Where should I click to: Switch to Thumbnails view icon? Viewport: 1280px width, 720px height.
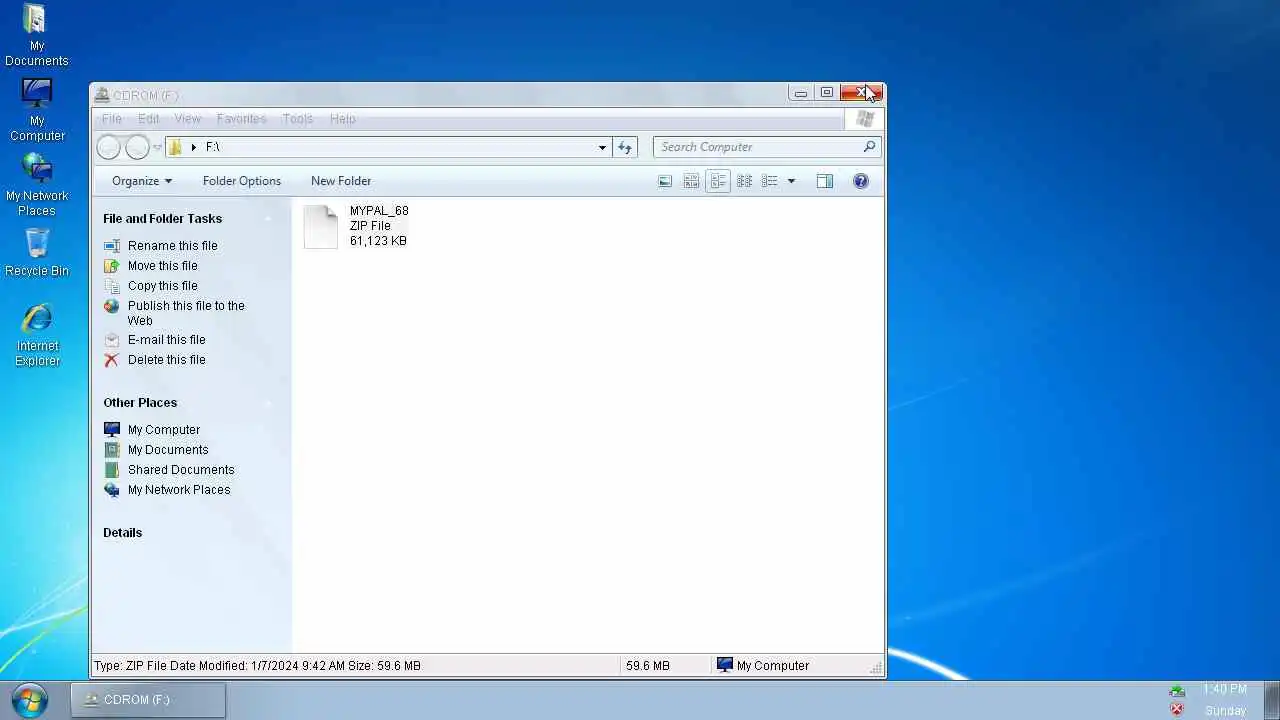coord(665,181)
